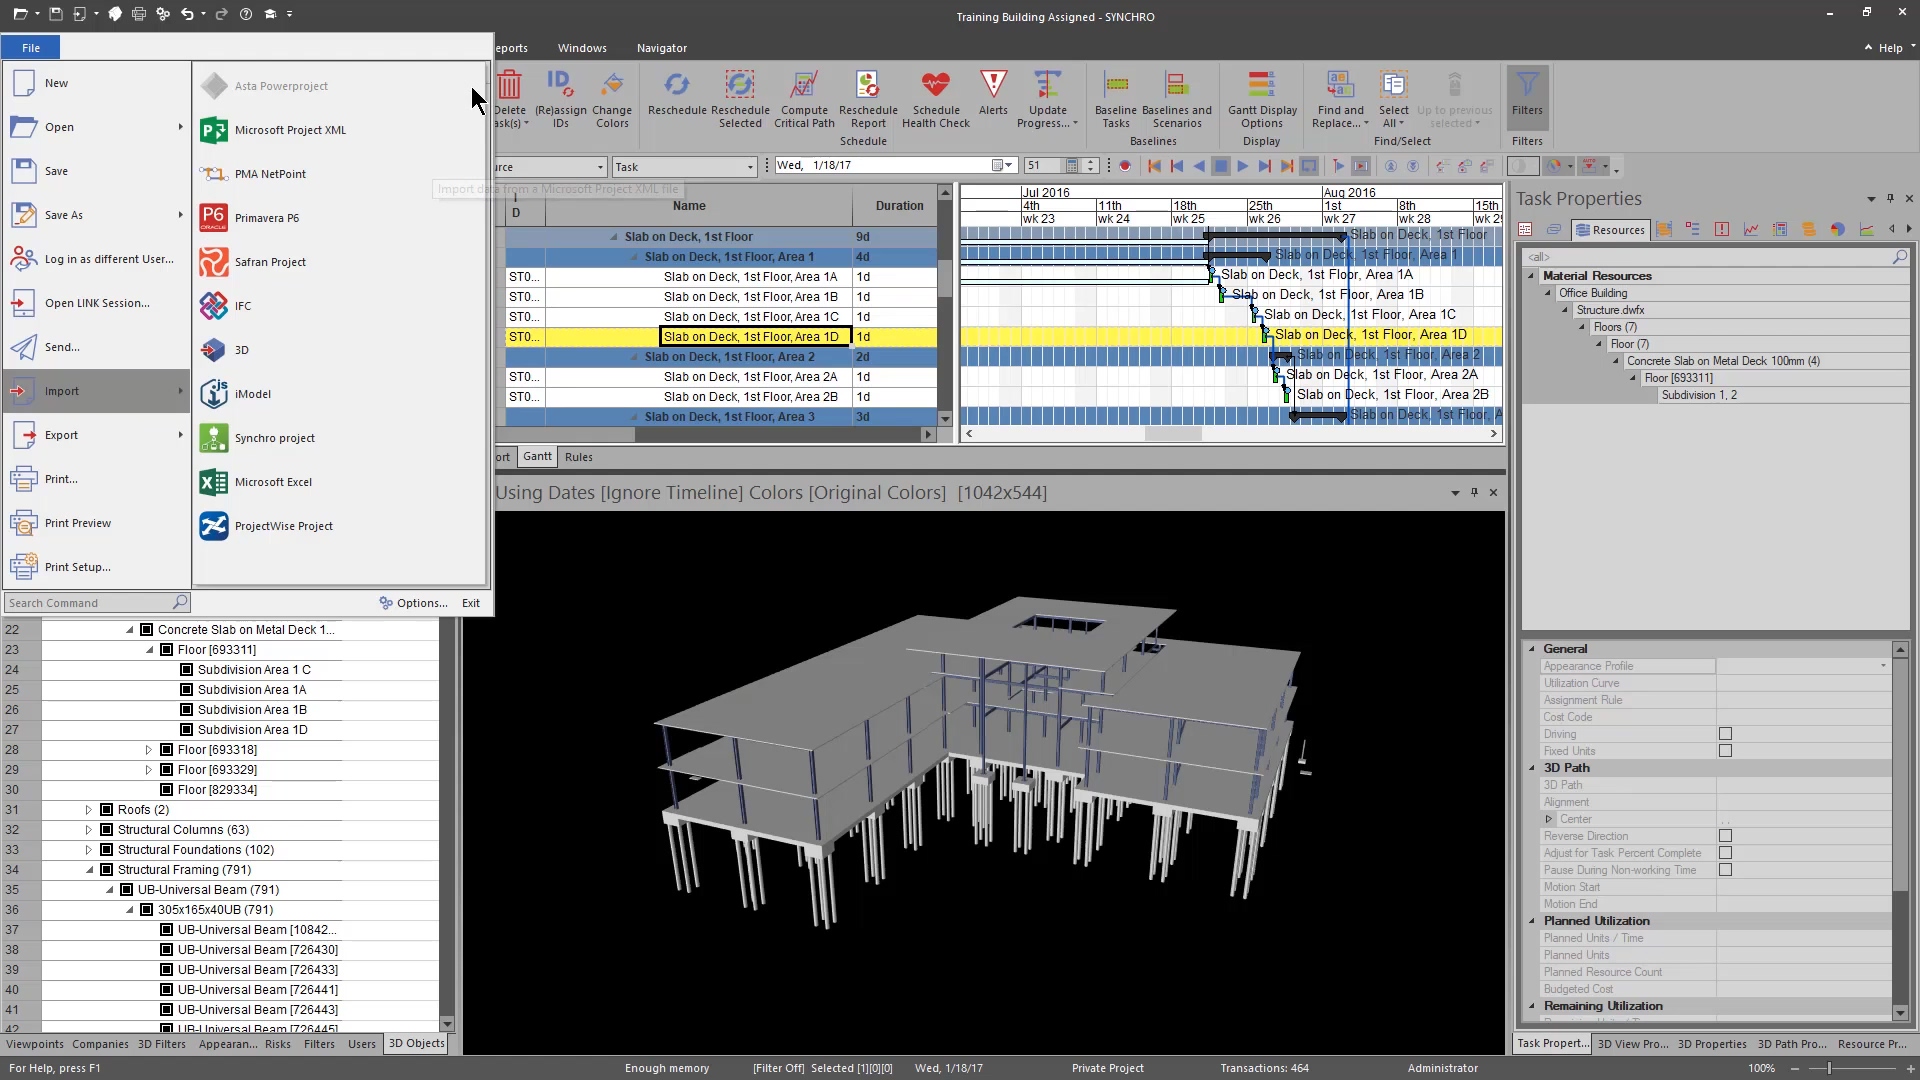Open the Reschedule tool
Image resolution: width=1920 pixels, height=1080 pixels.
(677, 97)
